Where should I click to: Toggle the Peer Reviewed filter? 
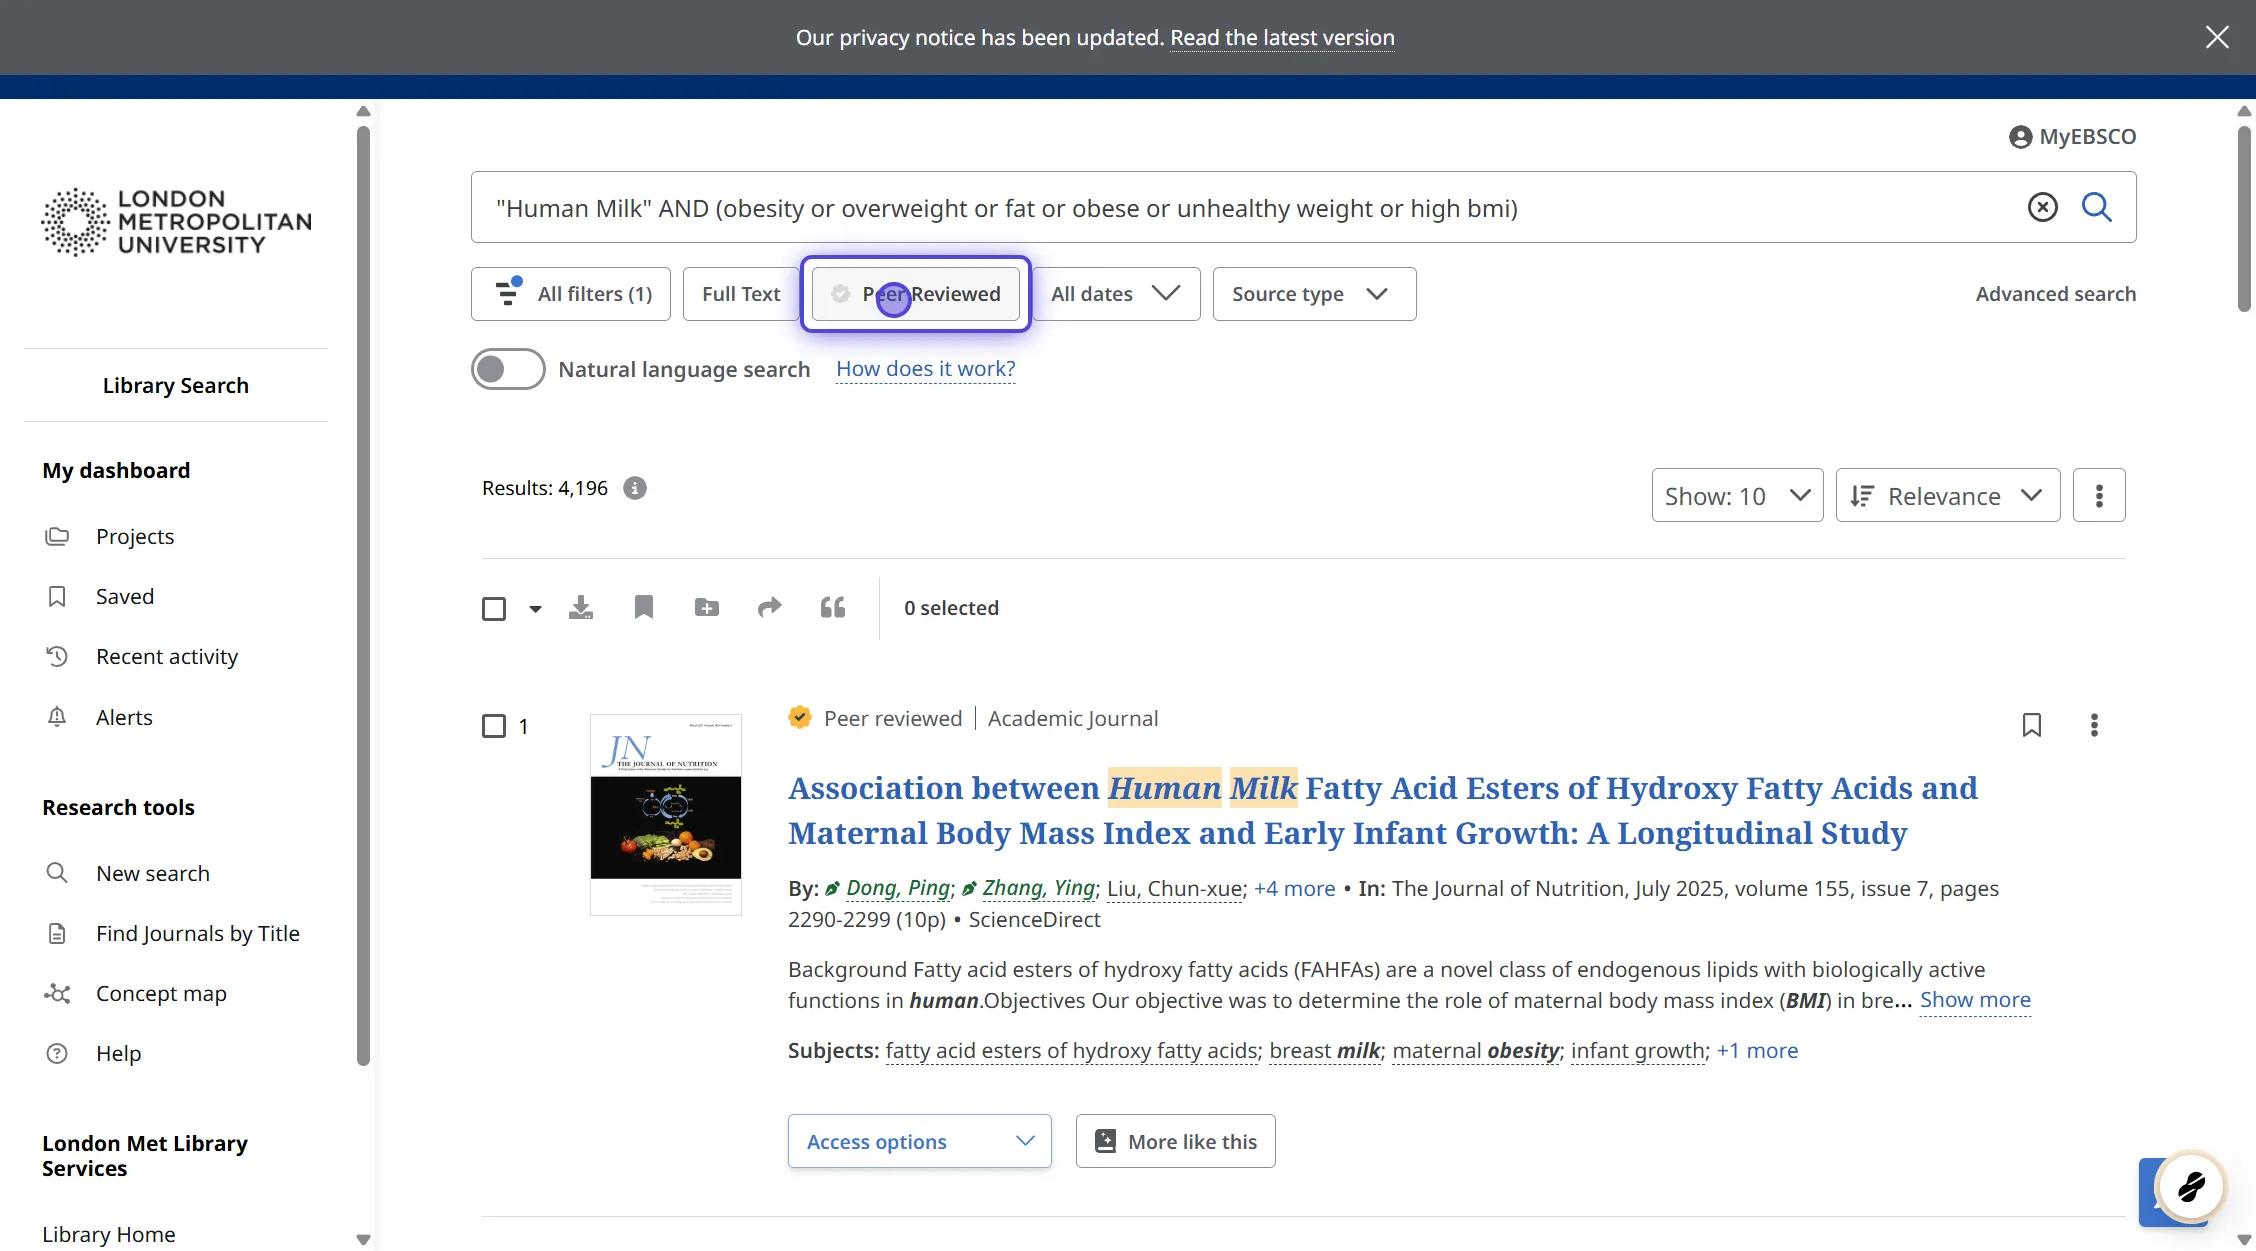point(916,294)
